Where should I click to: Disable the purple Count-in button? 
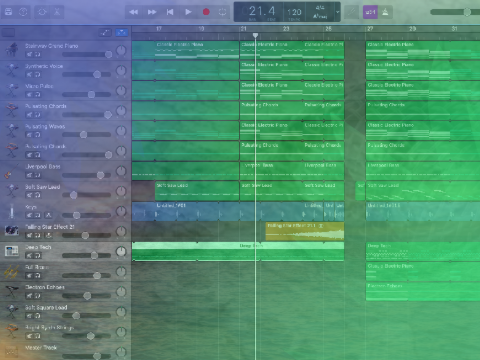click(x=370, y=12)
